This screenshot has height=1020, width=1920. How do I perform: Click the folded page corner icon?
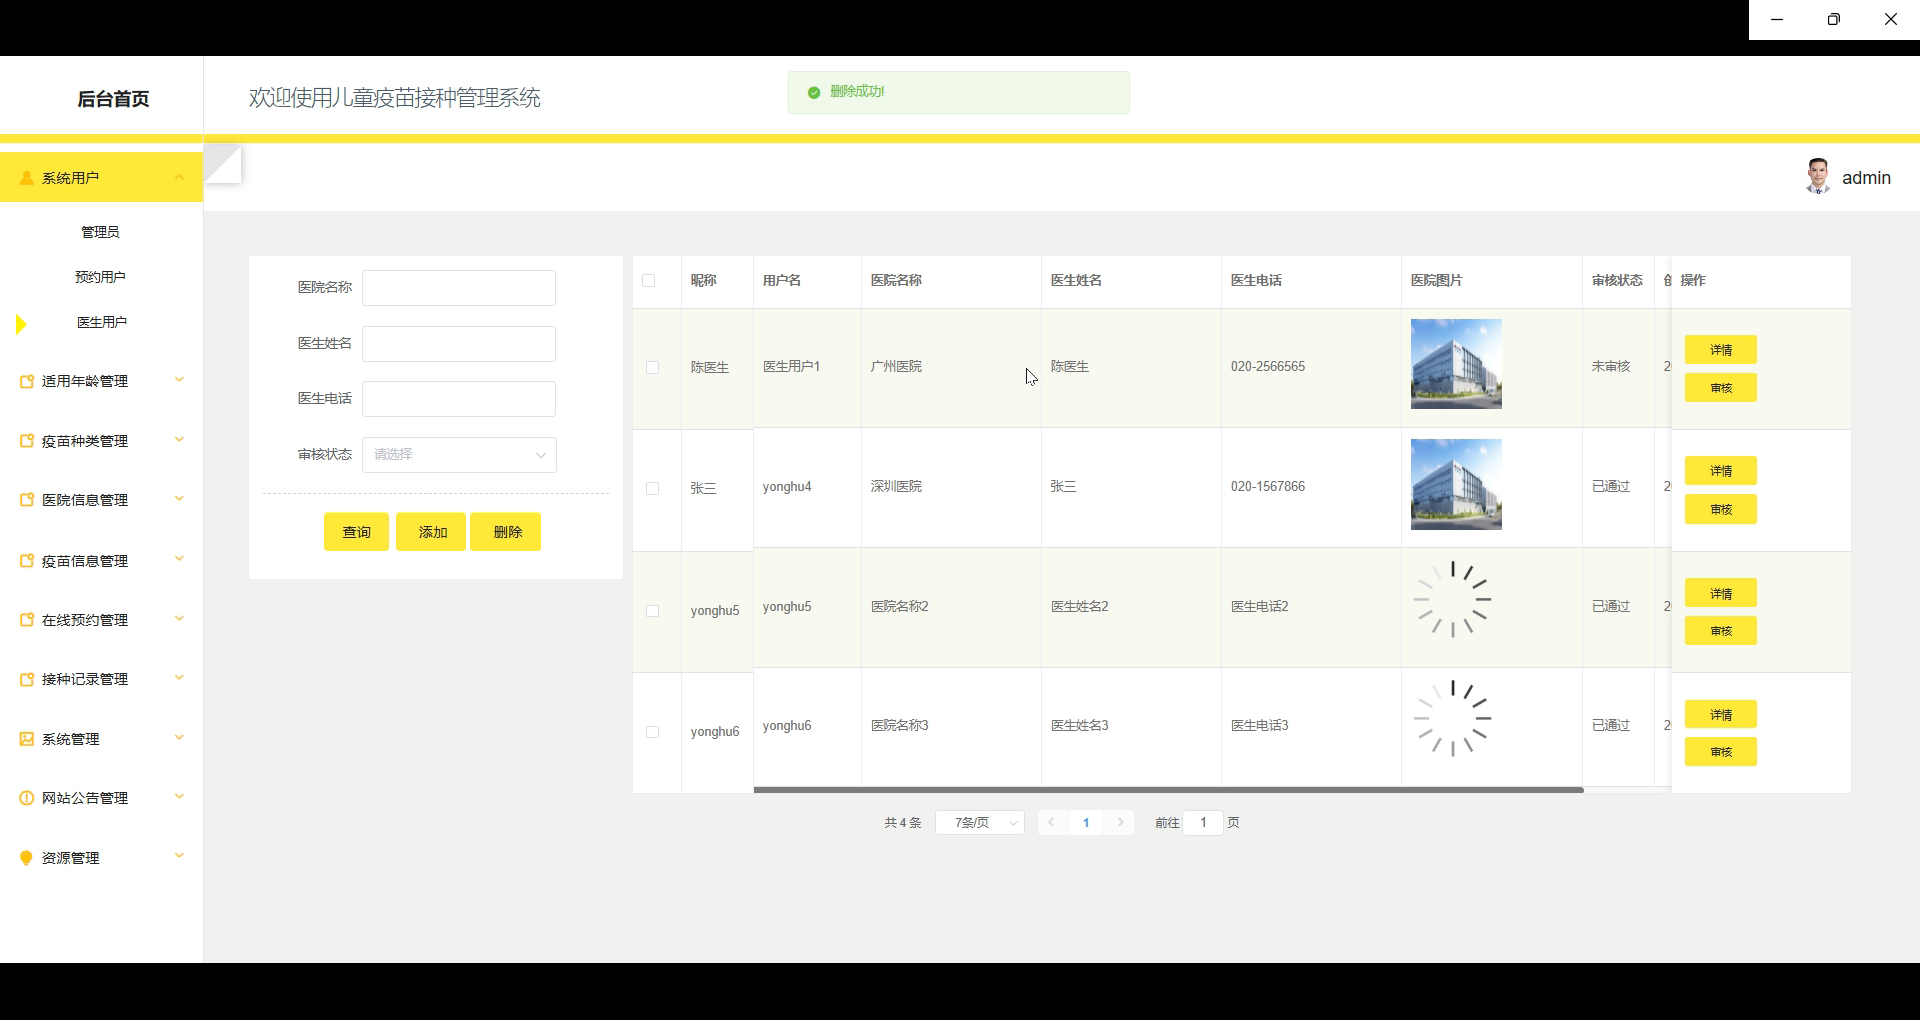(x=223, y=164)
